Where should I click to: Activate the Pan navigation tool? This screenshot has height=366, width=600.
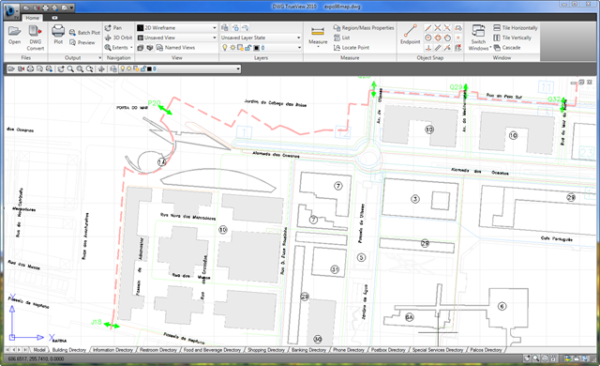coord(113,28)
